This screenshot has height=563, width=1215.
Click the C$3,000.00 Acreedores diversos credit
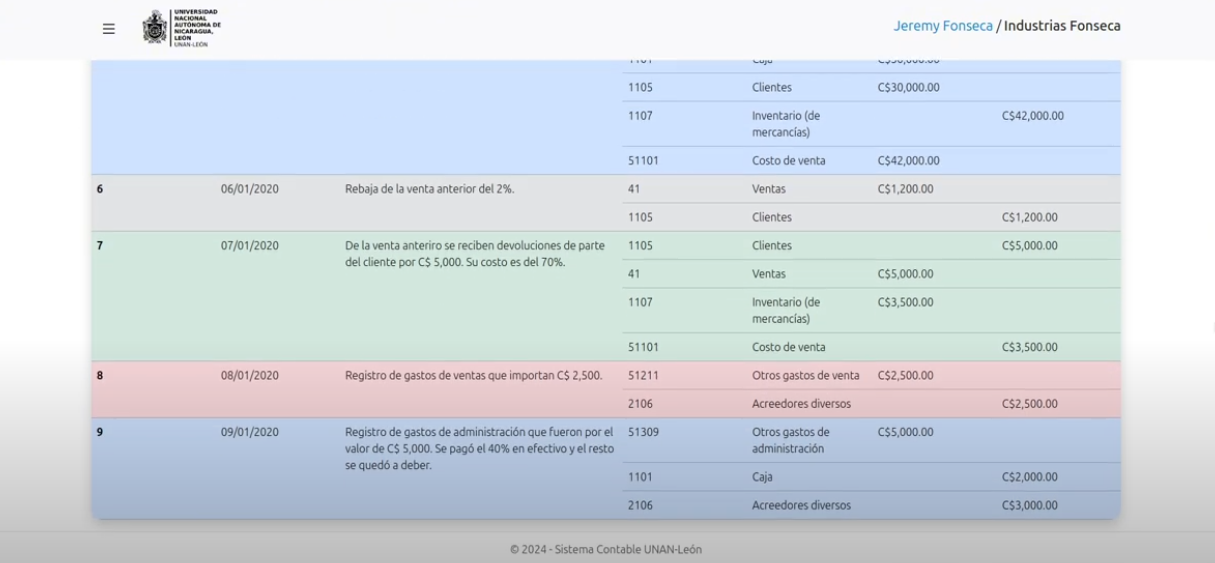[x=1030, y=505]
